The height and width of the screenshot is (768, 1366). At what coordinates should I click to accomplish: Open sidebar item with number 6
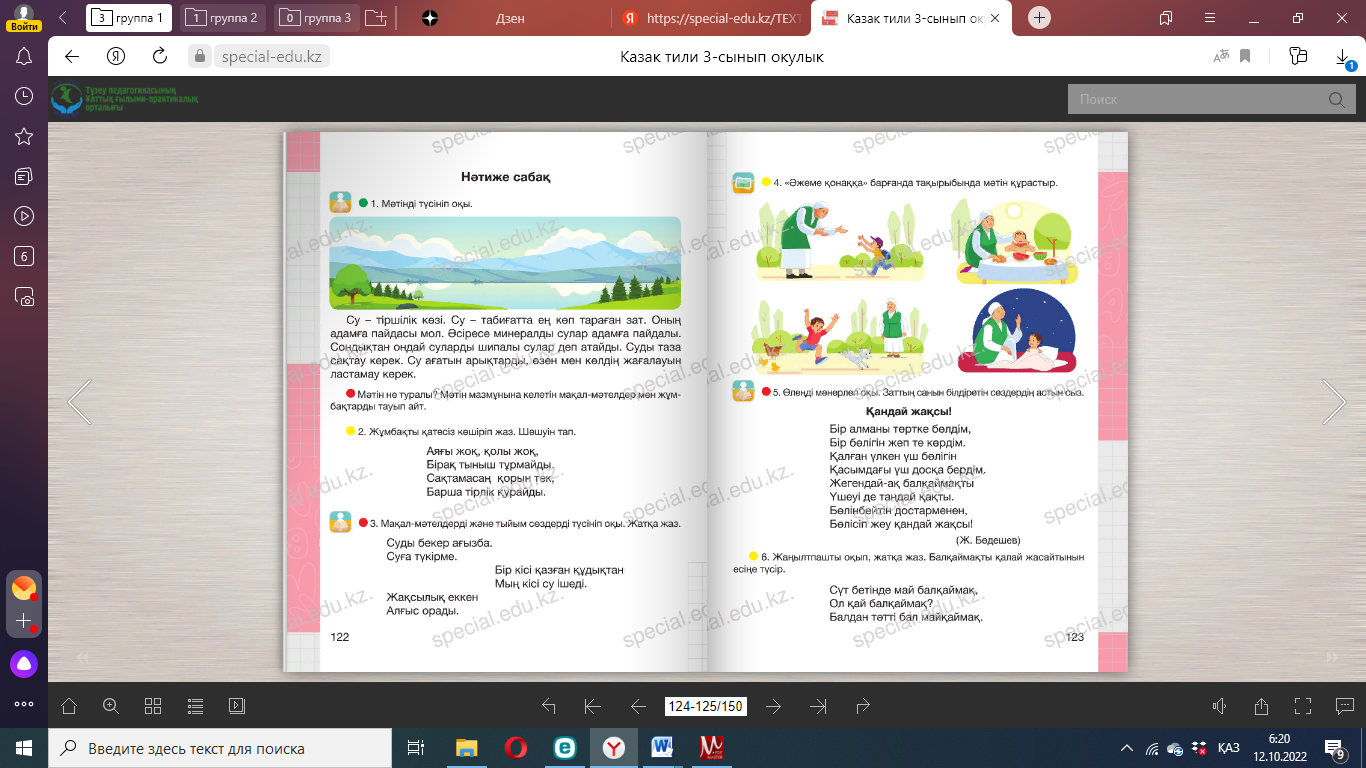(x=24, y=256)
